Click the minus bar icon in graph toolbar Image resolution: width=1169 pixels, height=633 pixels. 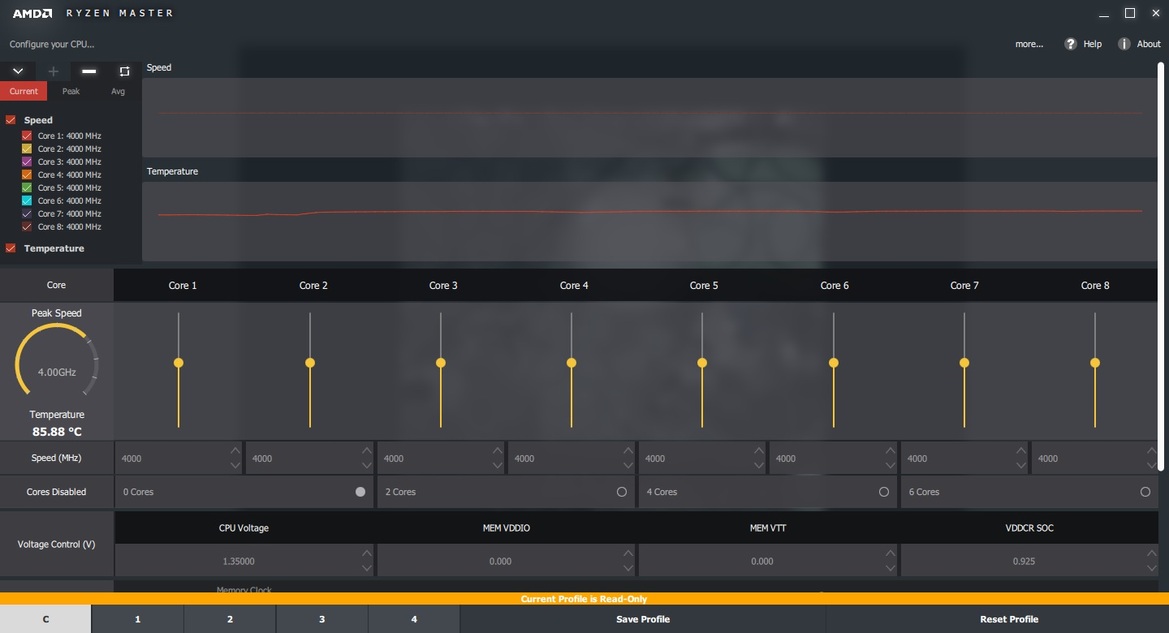pyautogui.click(x=89, y=71)
